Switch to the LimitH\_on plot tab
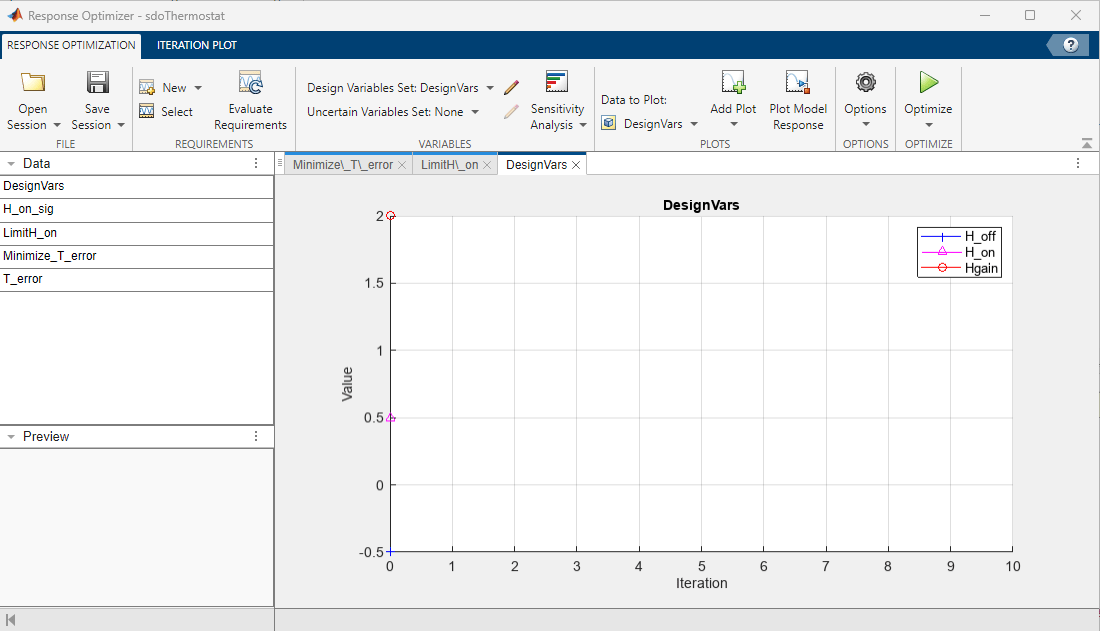 coord(449,165)
